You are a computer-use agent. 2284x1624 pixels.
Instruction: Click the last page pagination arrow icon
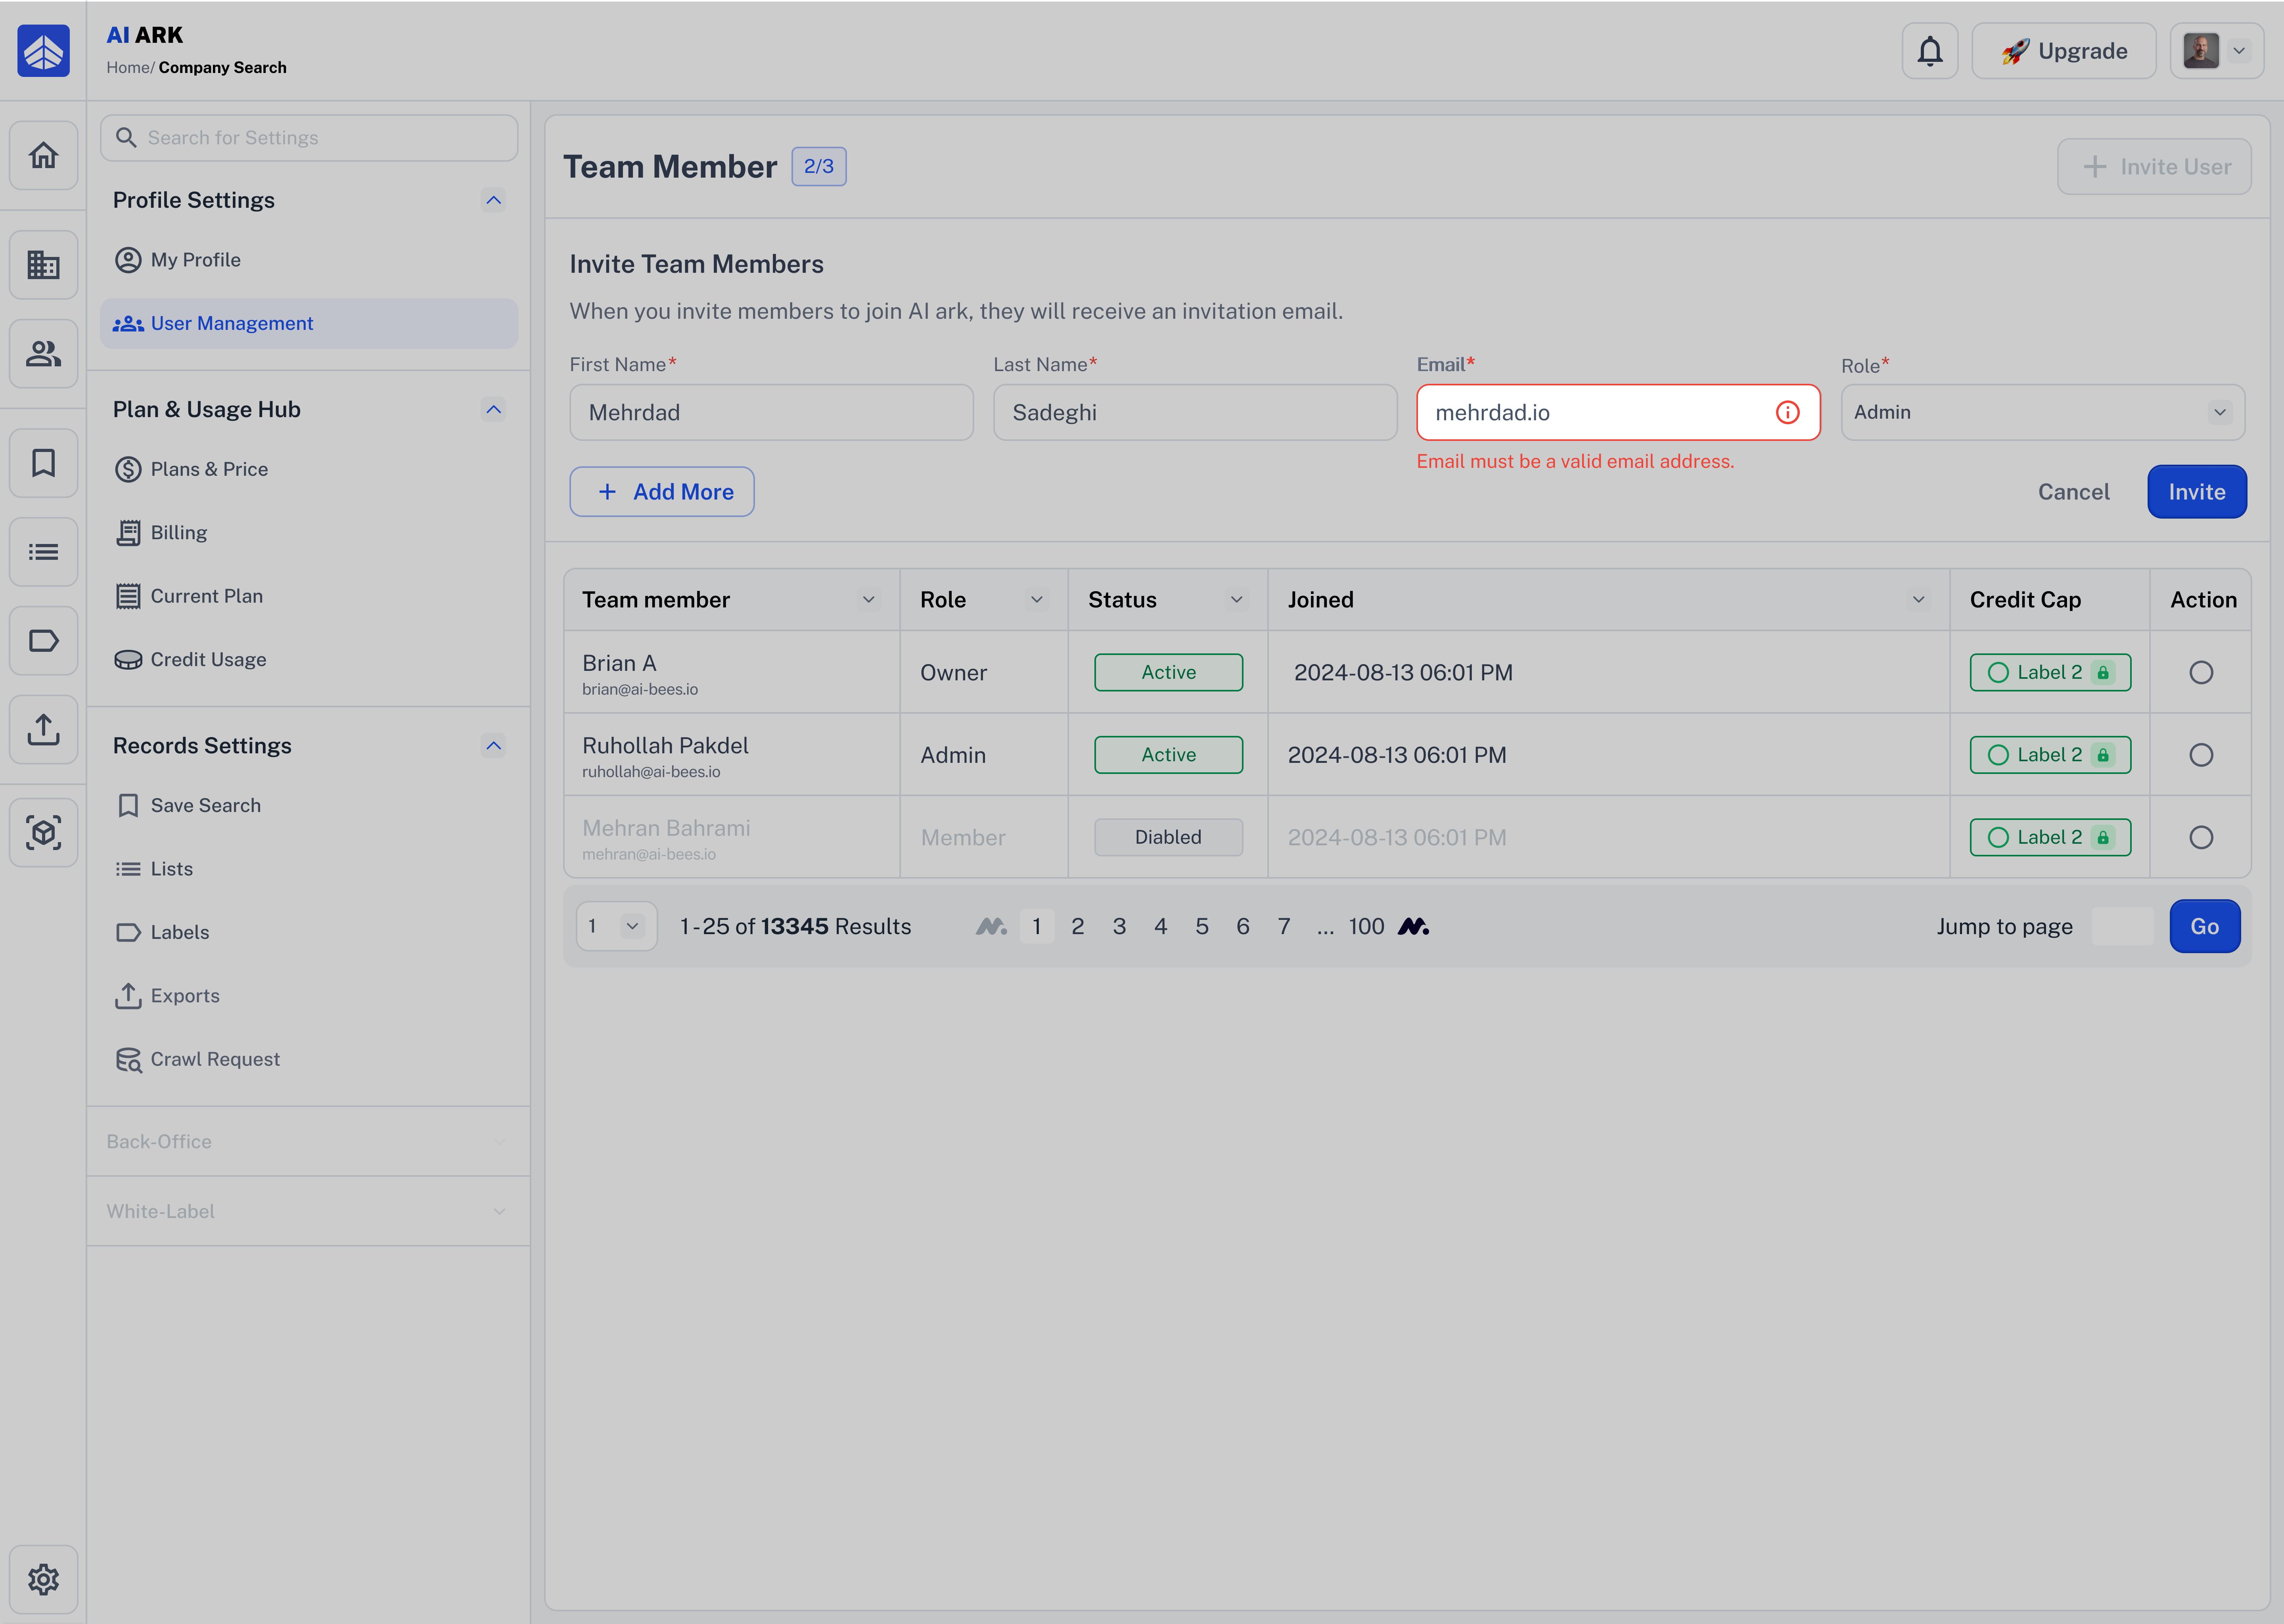click(x=1413, y=927)
